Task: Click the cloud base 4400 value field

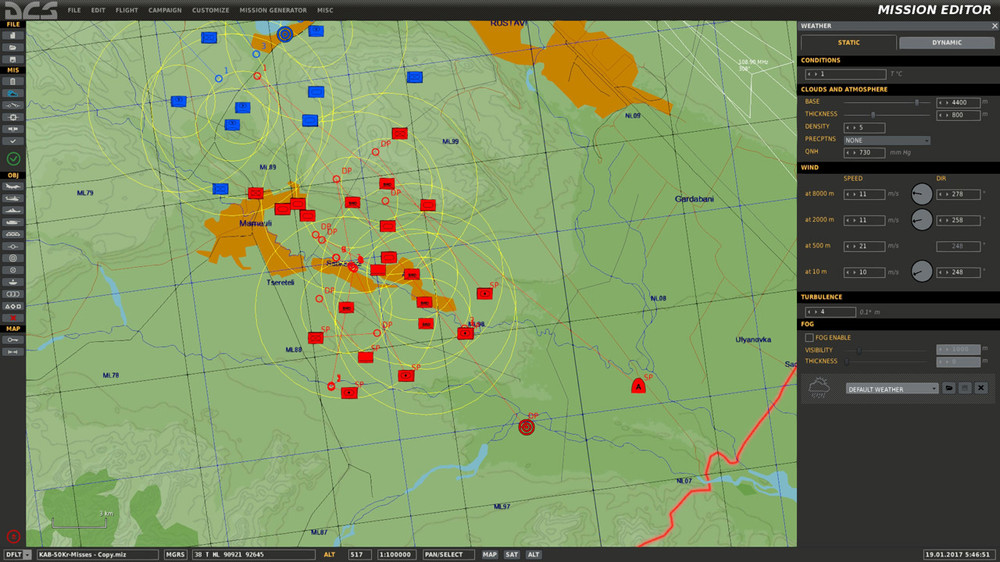Action: 958,102
